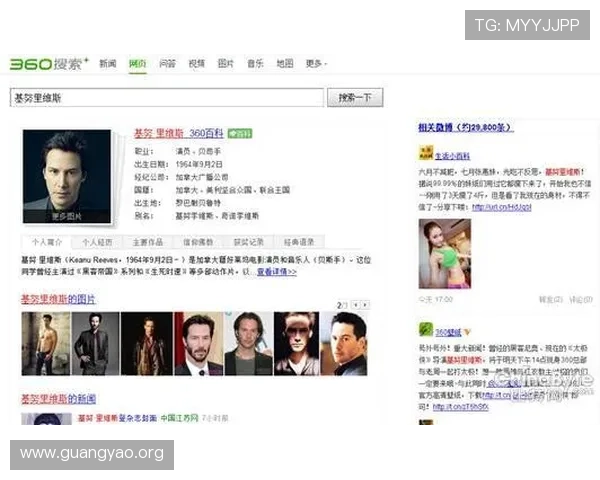Open the 的图片 section heading link
This screenshot has width=600, height=480.
point(58,299)
